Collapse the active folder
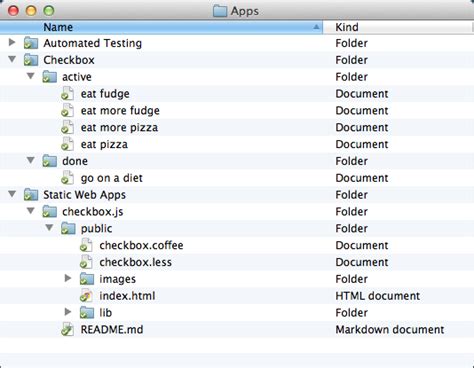The image size is (474, 368). pyautogui.click(x=31, y=76)
